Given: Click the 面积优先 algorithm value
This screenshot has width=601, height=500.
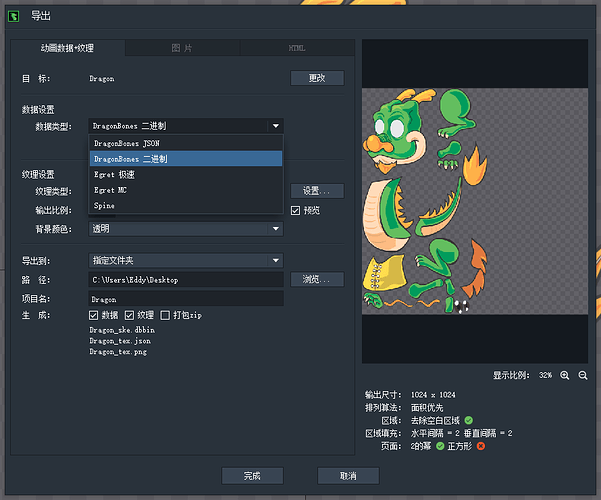Looking at the screenshot, I should [x=427, y=408].
